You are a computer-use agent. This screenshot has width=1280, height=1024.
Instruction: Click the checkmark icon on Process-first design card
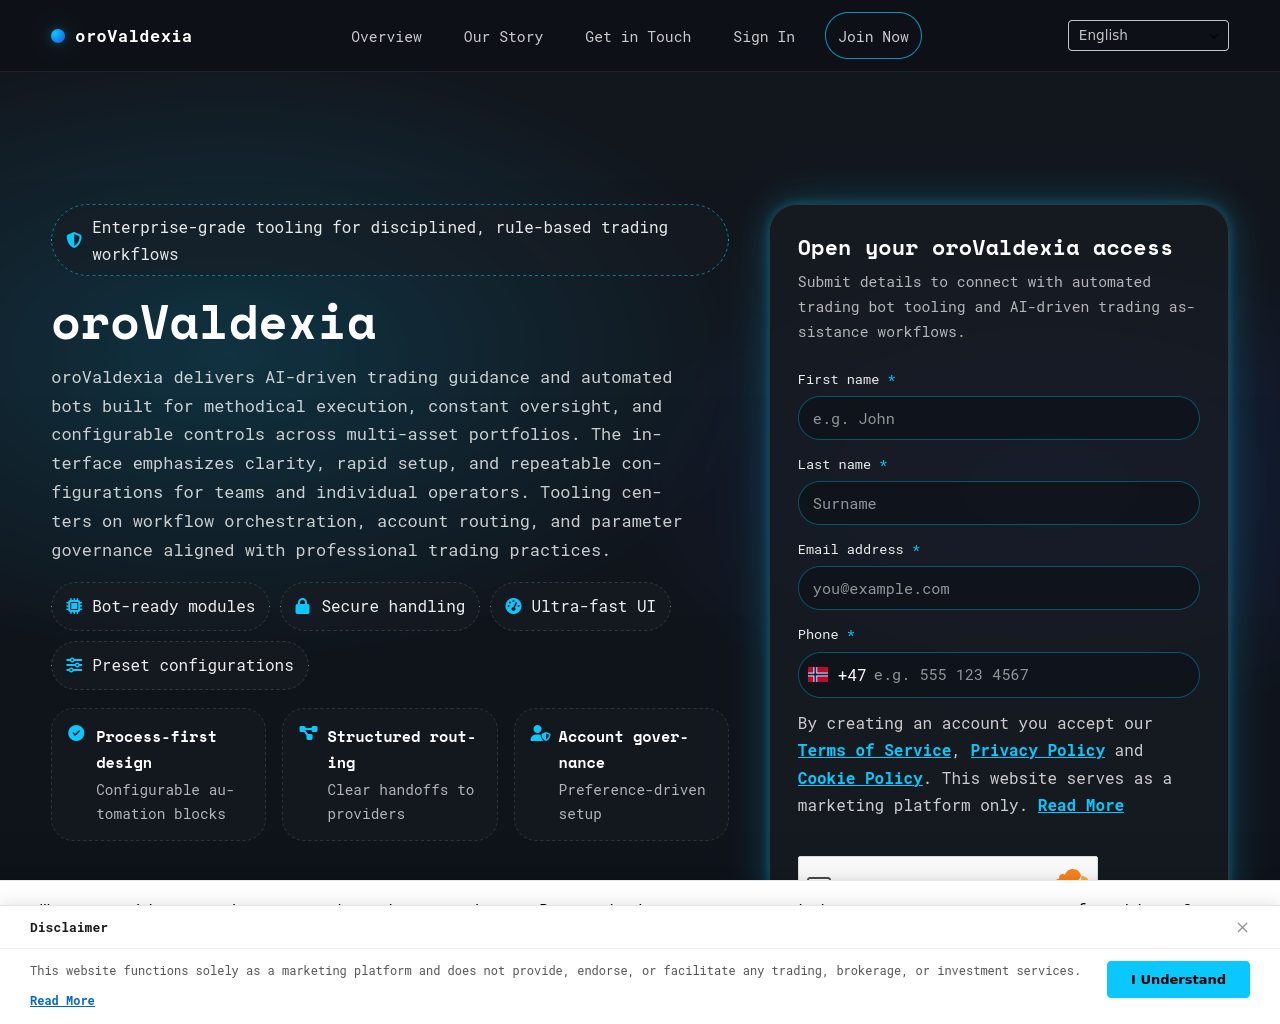coord(76,733)
